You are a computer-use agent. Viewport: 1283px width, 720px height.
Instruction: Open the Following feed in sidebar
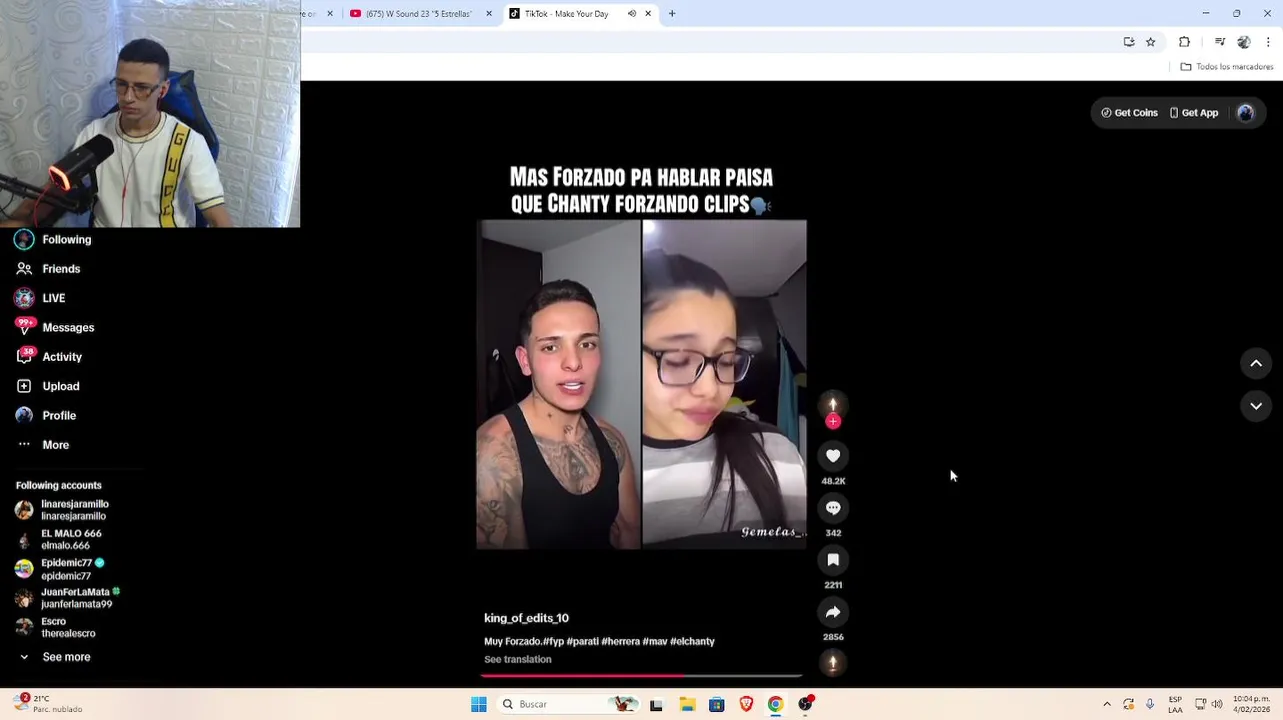54,240
